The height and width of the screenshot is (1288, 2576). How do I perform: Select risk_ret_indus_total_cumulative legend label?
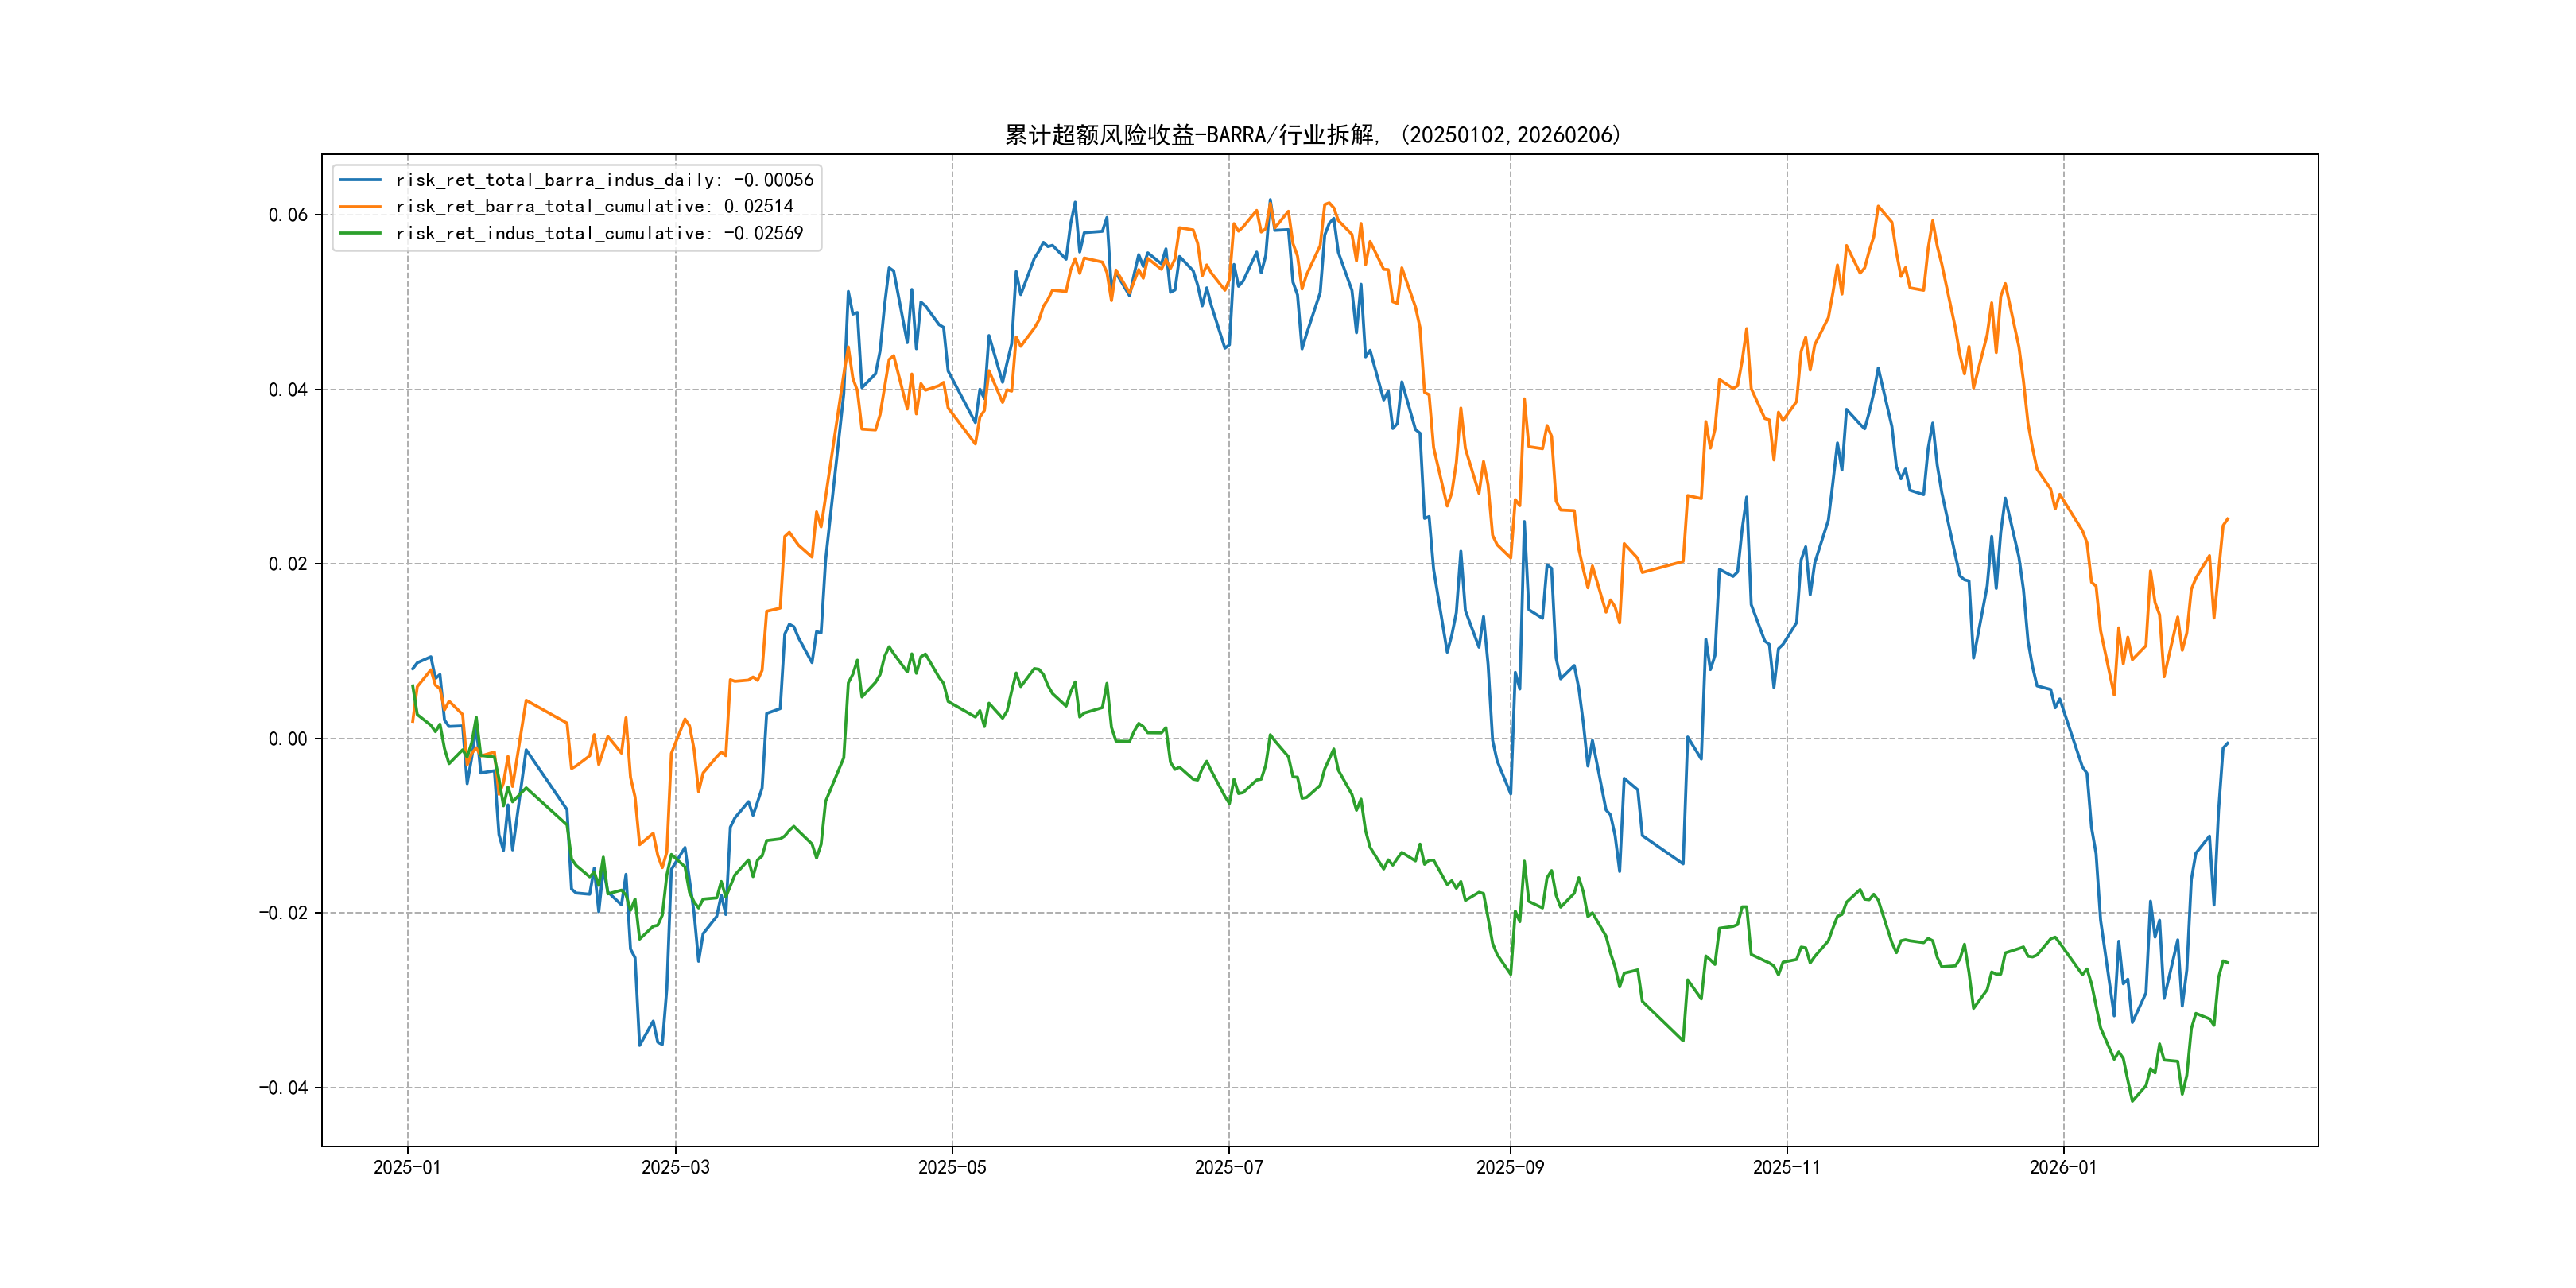pyautogui.click(x=599, y=233)
